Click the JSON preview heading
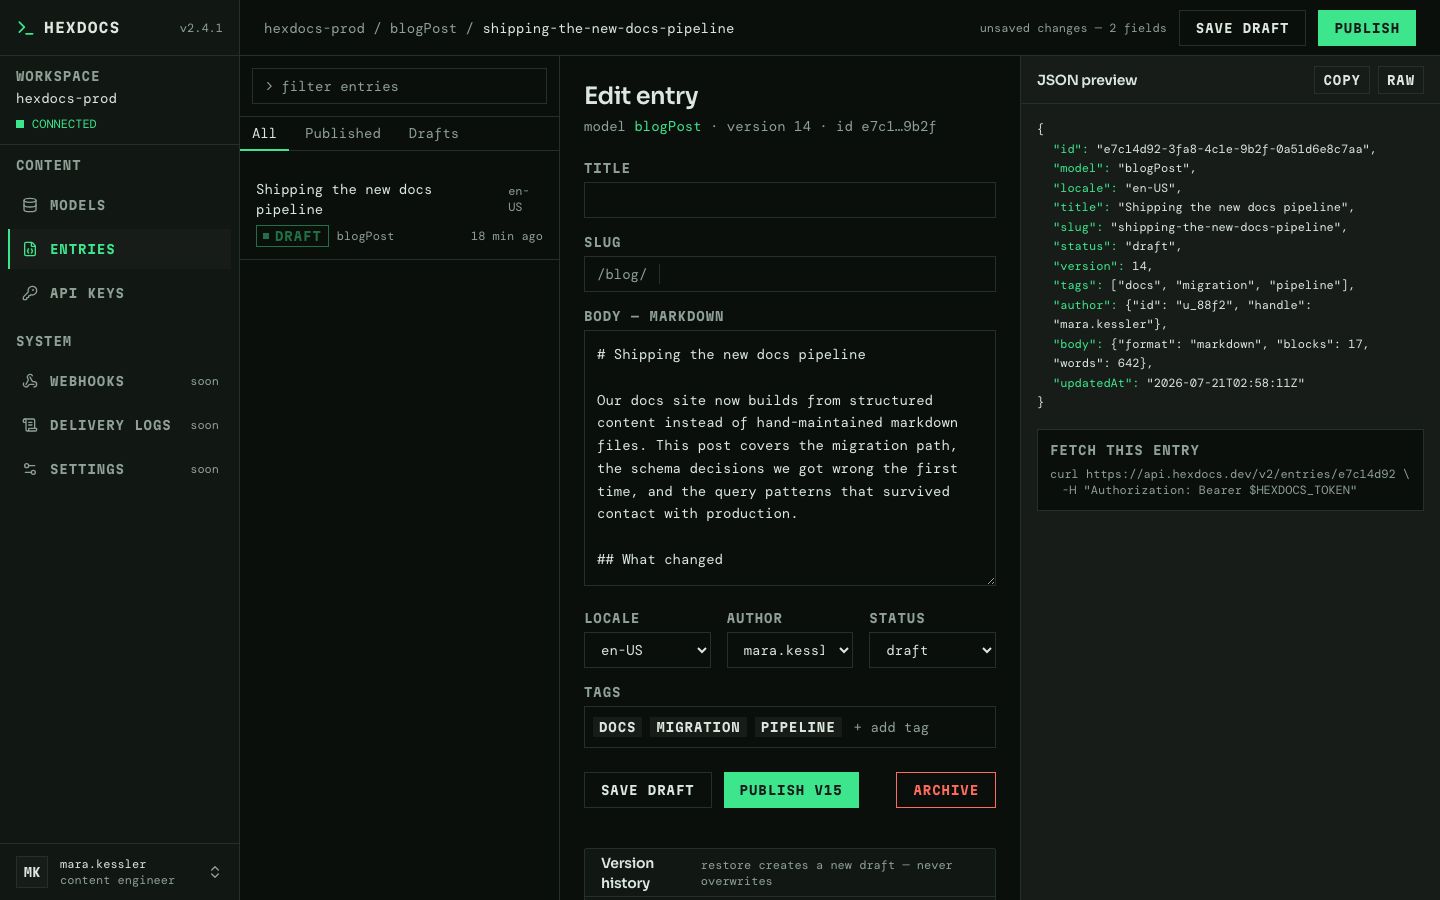This screenshot has height=900, width=1440. click(1087, 80)
